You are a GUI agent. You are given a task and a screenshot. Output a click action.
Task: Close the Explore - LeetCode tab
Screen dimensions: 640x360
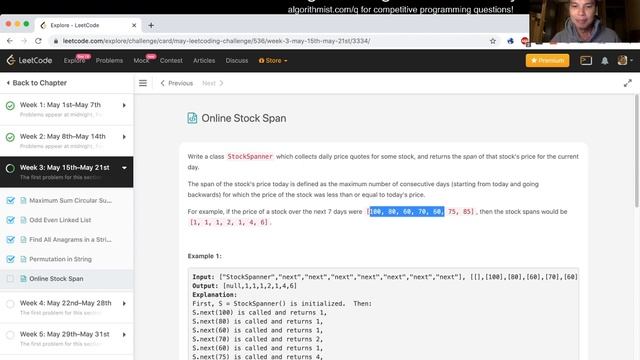point(134,25)
